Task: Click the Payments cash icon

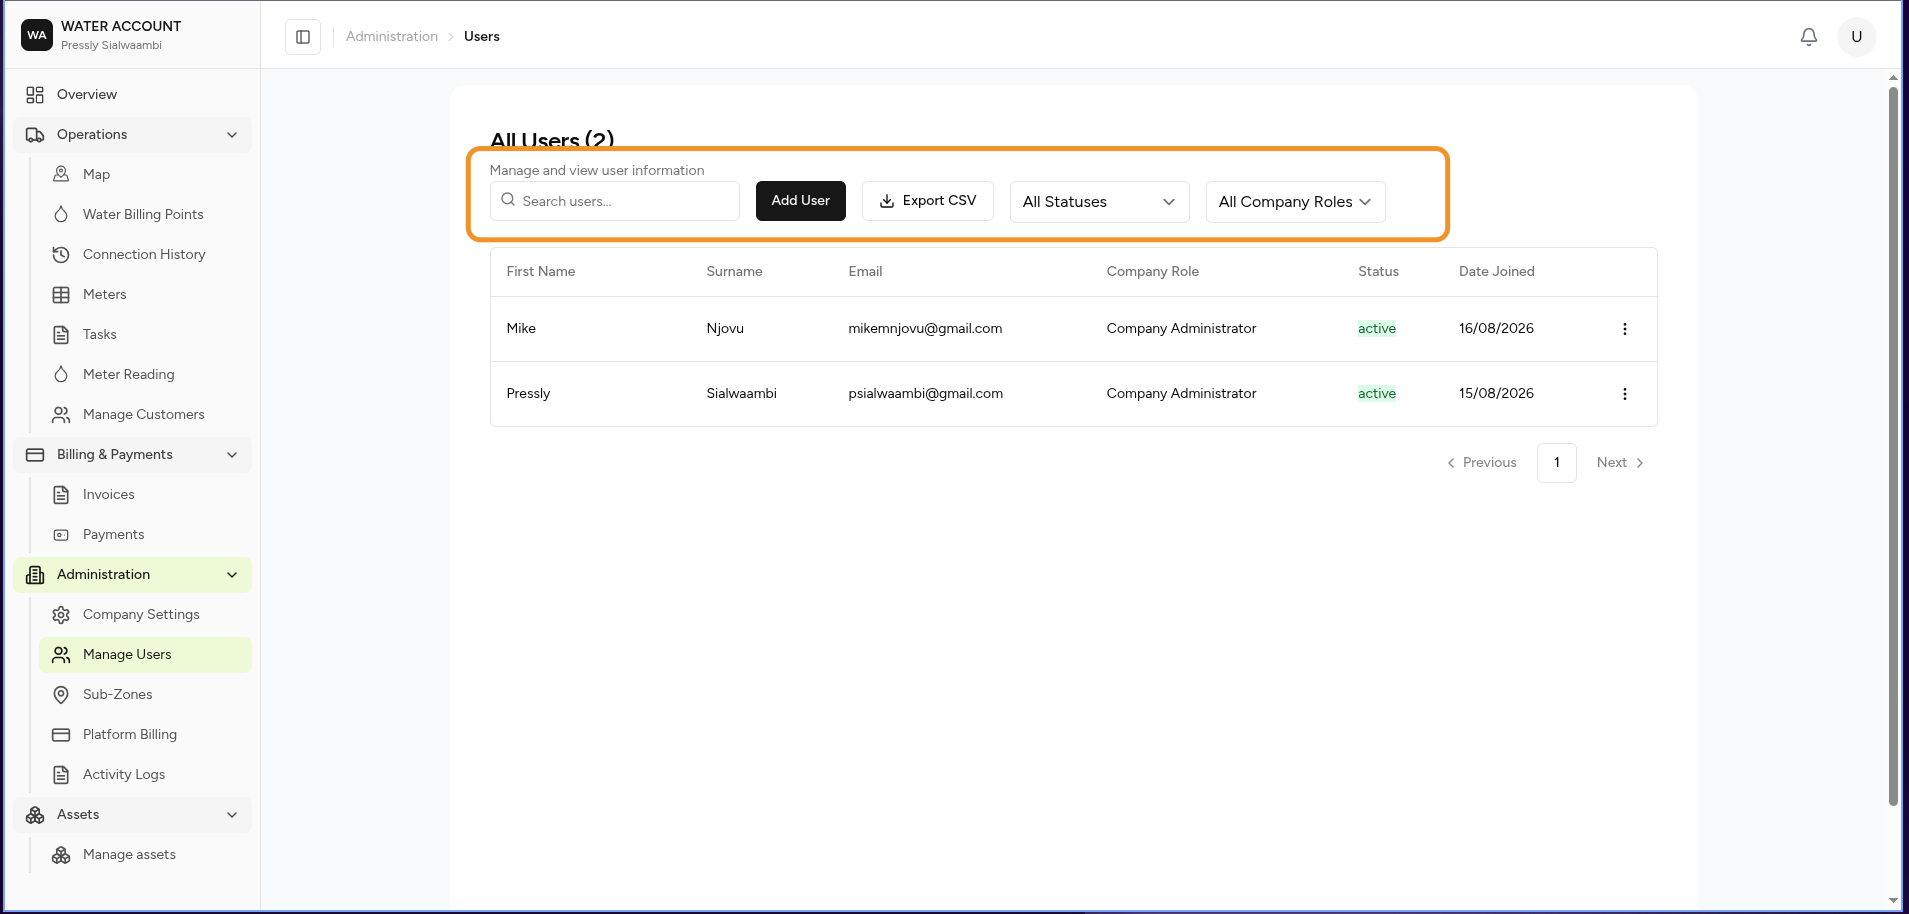Action: tap(61, 534)
